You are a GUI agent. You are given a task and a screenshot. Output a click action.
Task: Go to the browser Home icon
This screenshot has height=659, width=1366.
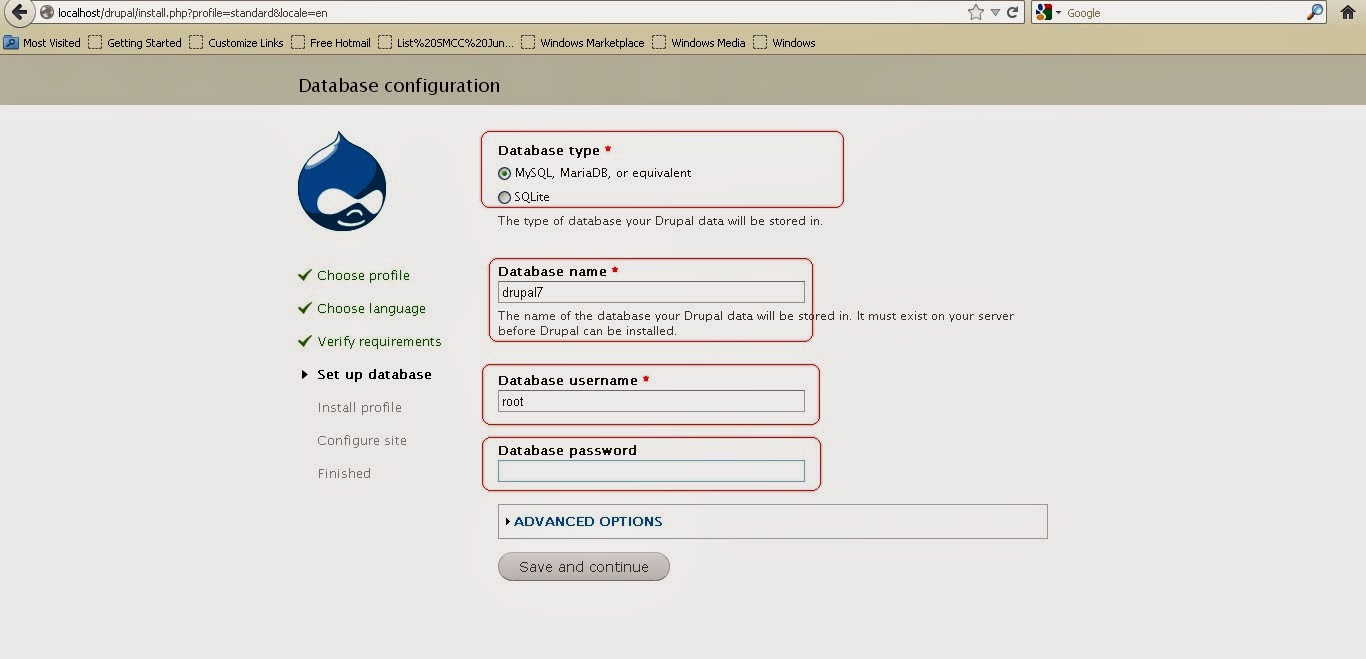1348,12
